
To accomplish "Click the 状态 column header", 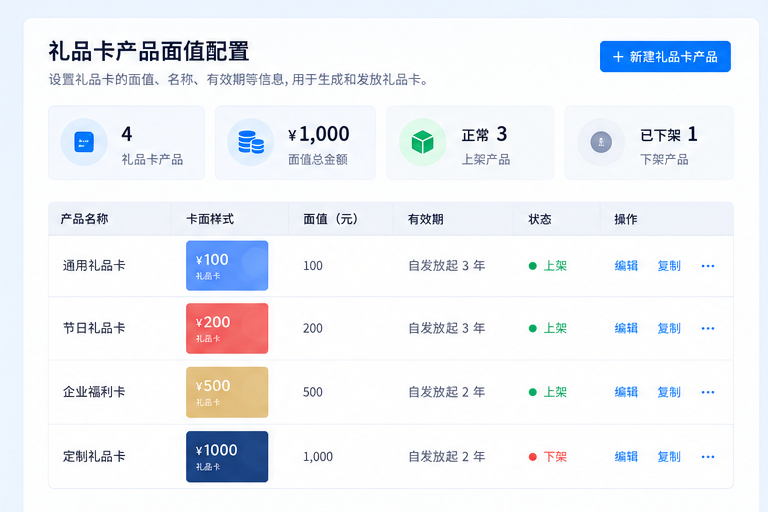I will click(x=540, y=219).
